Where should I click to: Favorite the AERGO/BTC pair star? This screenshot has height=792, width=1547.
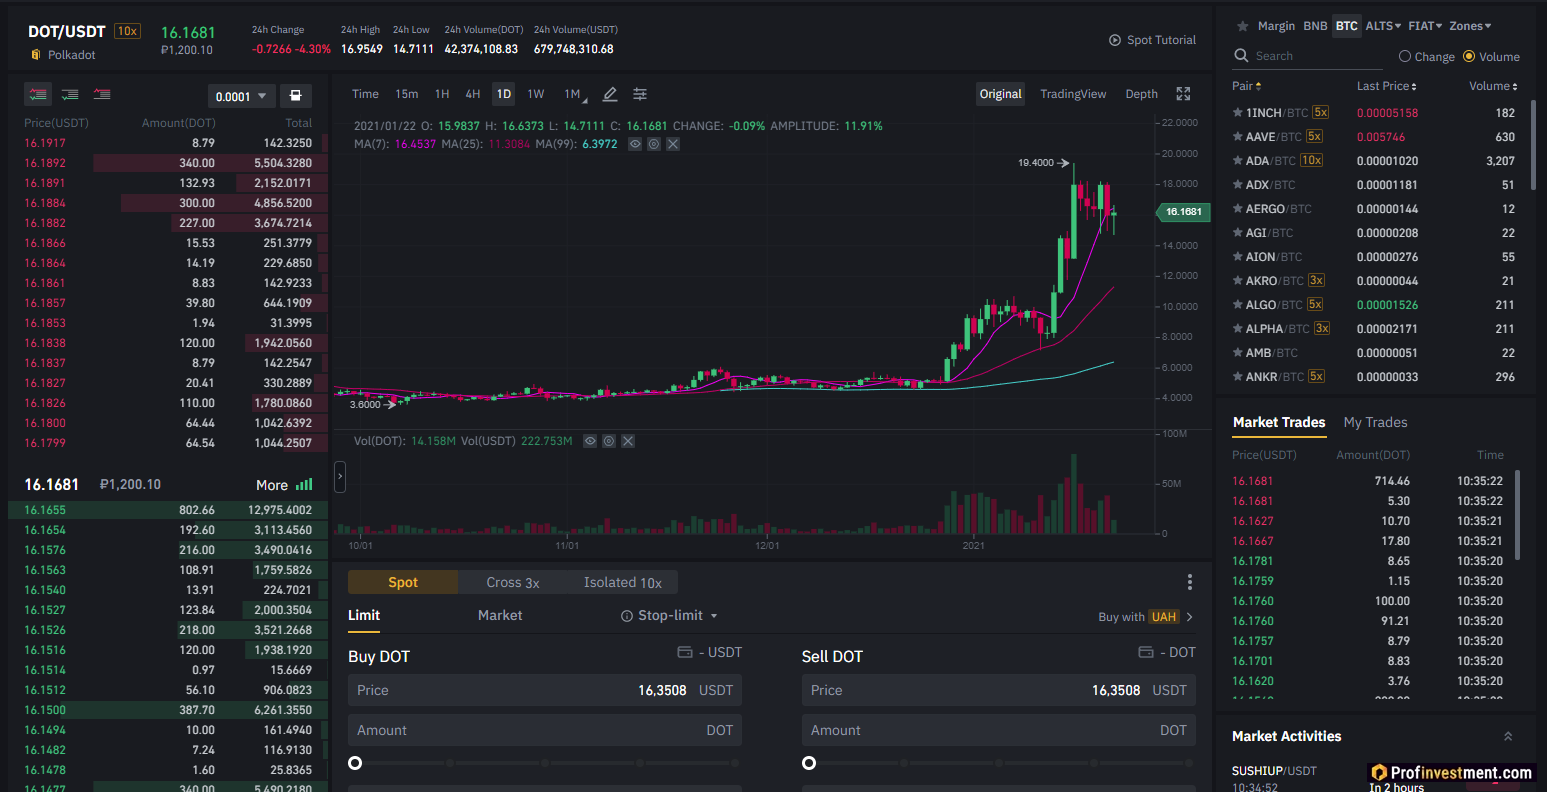[x=1238, y=209]
